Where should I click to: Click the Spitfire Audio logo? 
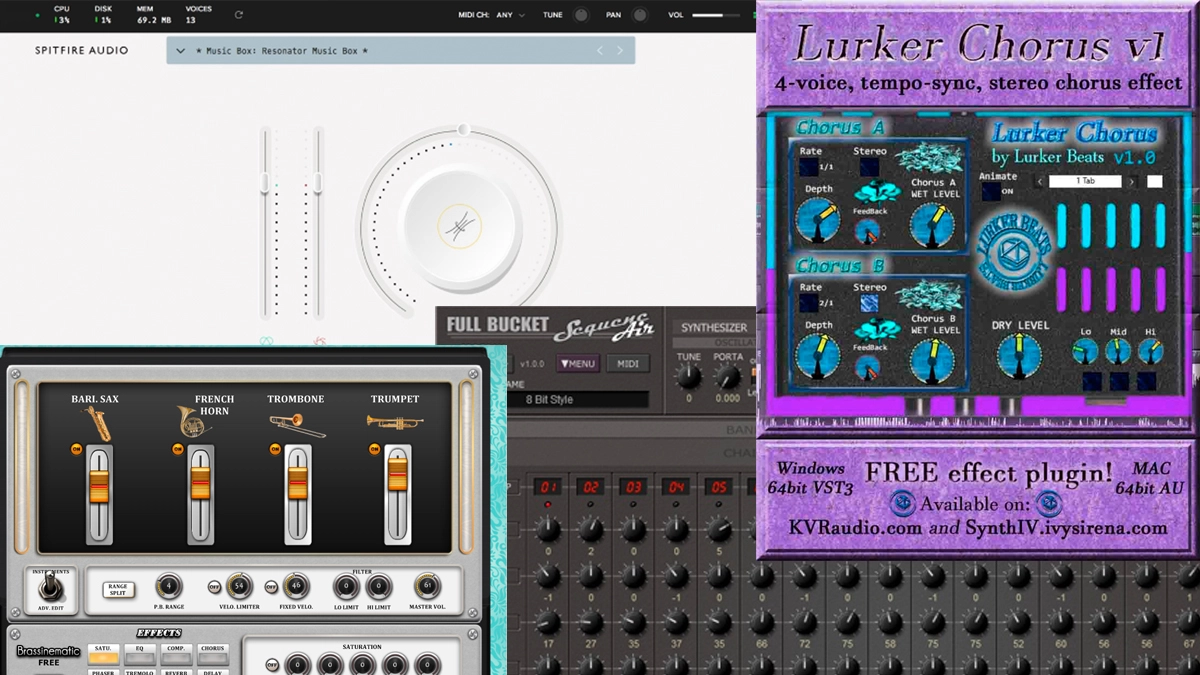pyautogui.click(x=82, y=50)
